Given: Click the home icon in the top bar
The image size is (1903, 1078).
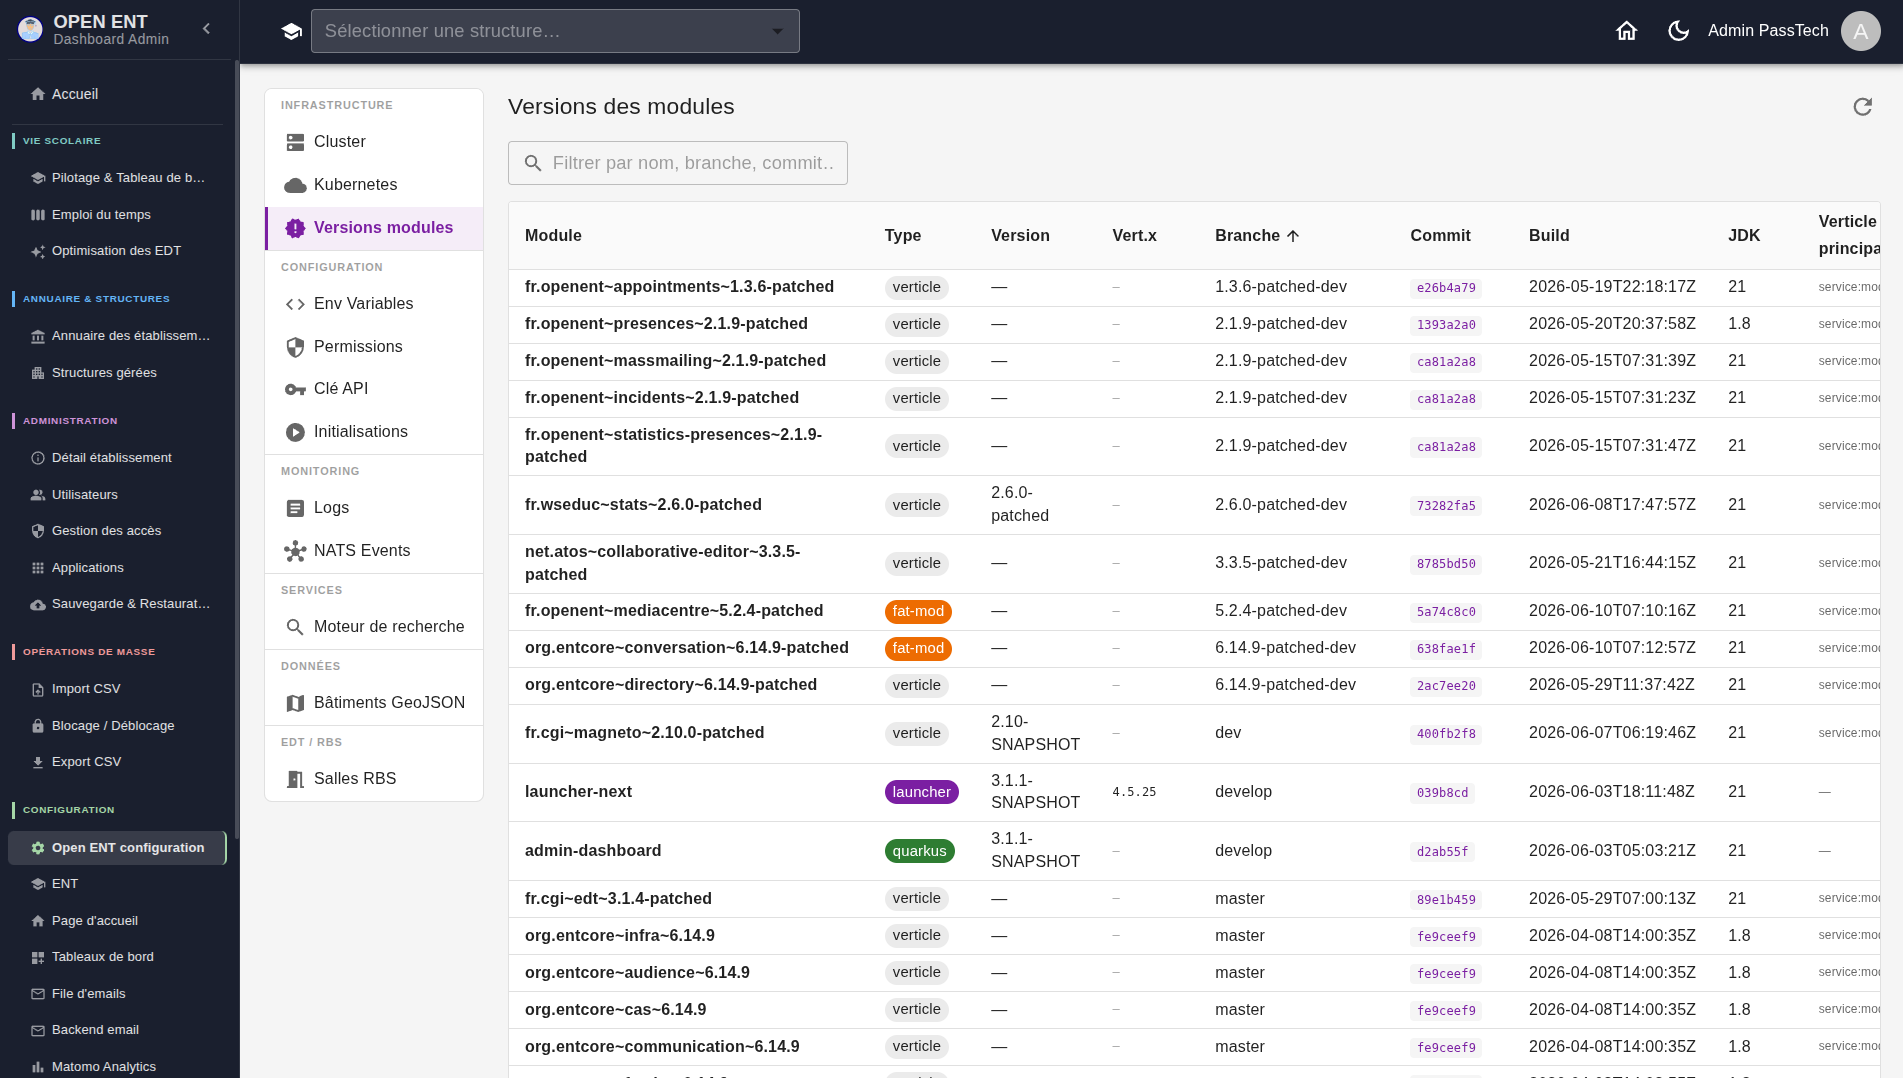Looking at the screenshot, I should tap(1627, 31).
